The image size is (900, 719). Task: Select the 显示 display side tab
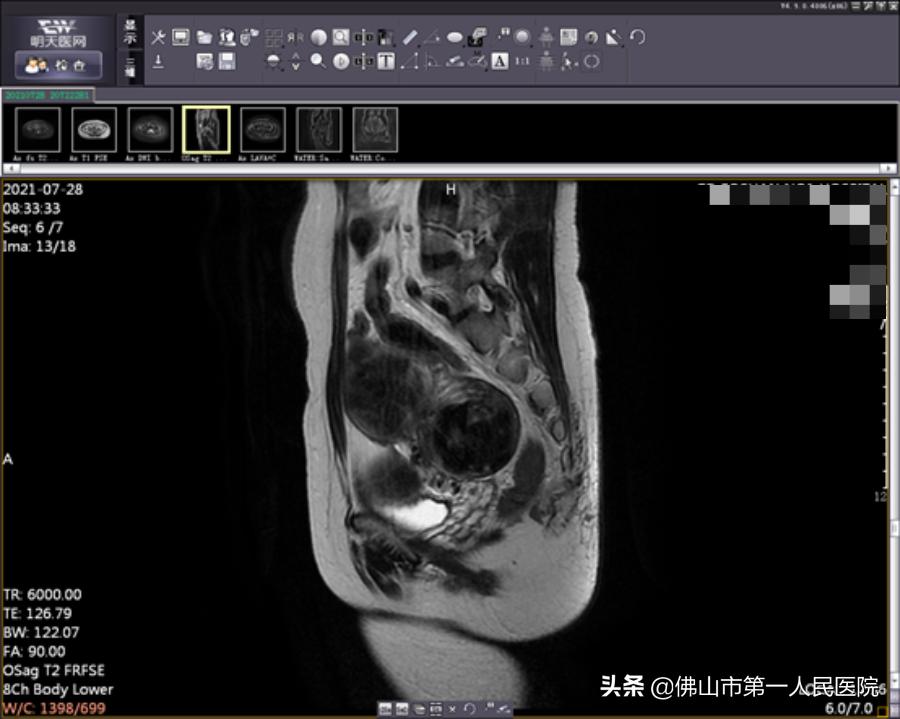(x=130, y=32)
